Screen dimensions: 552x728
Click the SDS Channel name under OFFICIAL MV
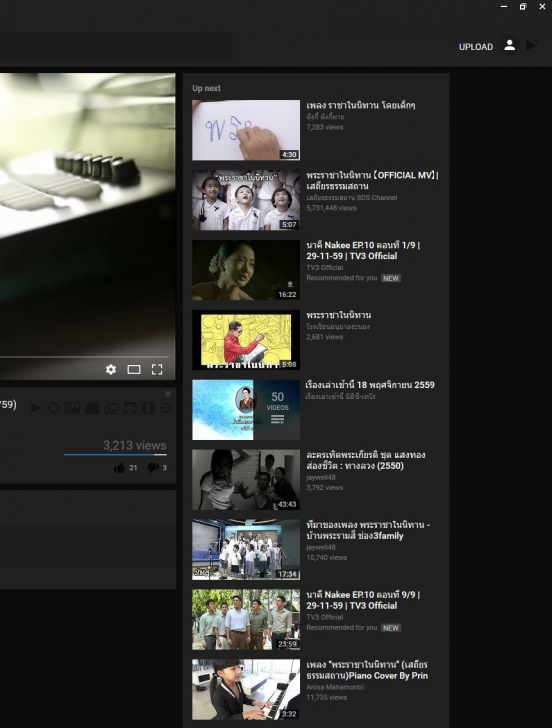(351, 198)
